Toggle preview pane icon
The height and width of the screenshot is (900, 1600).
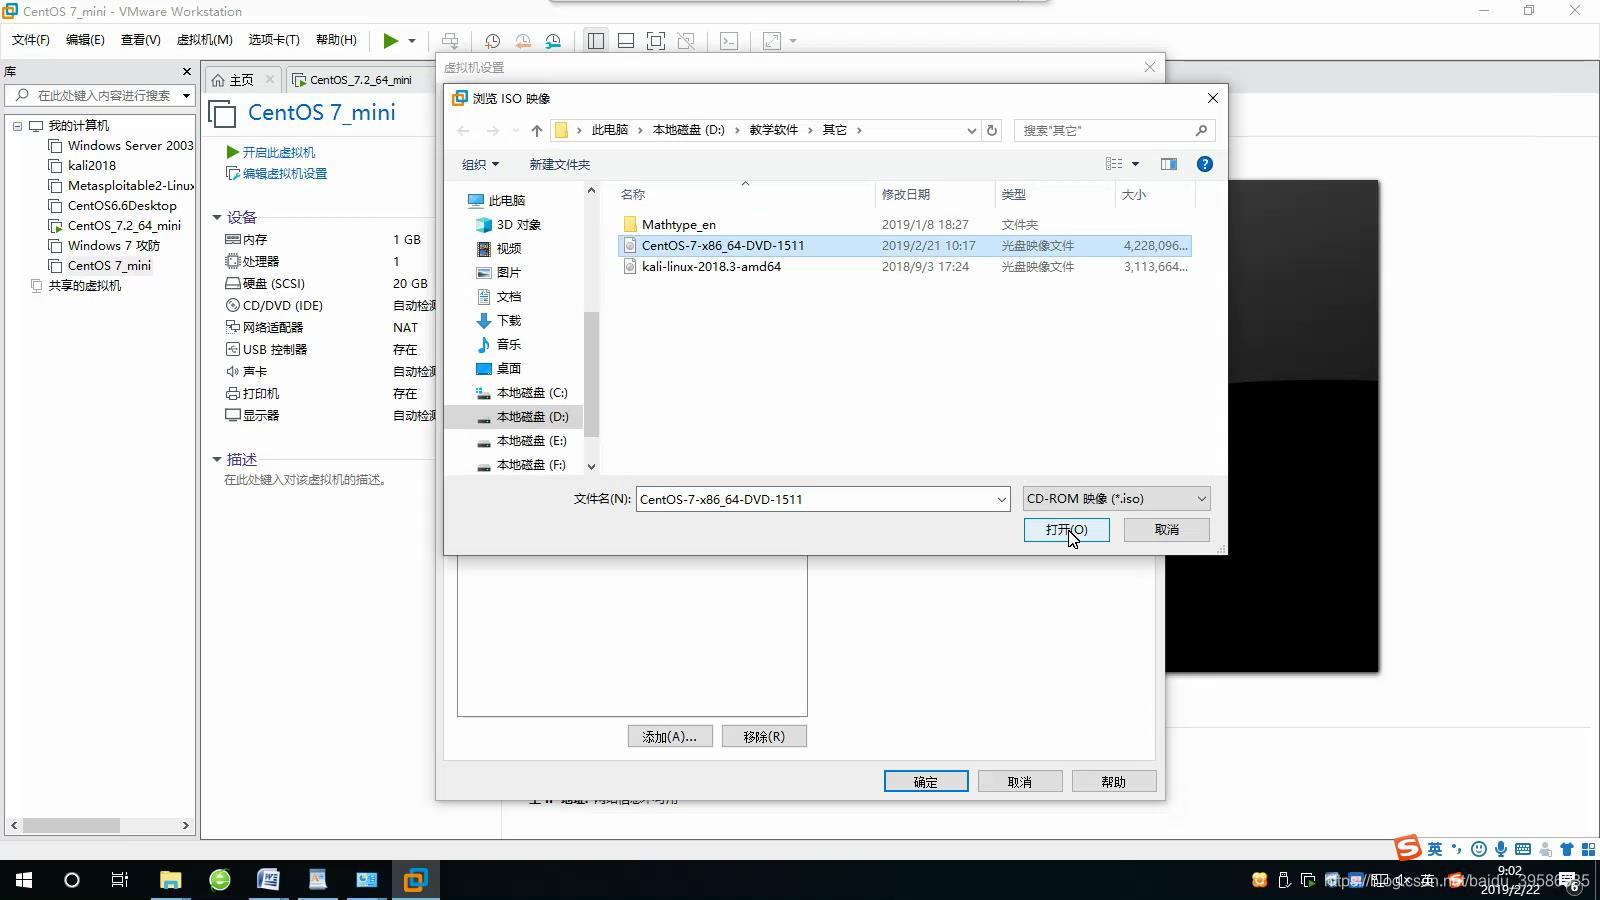pyautogui.click(x=1168, y=164)
